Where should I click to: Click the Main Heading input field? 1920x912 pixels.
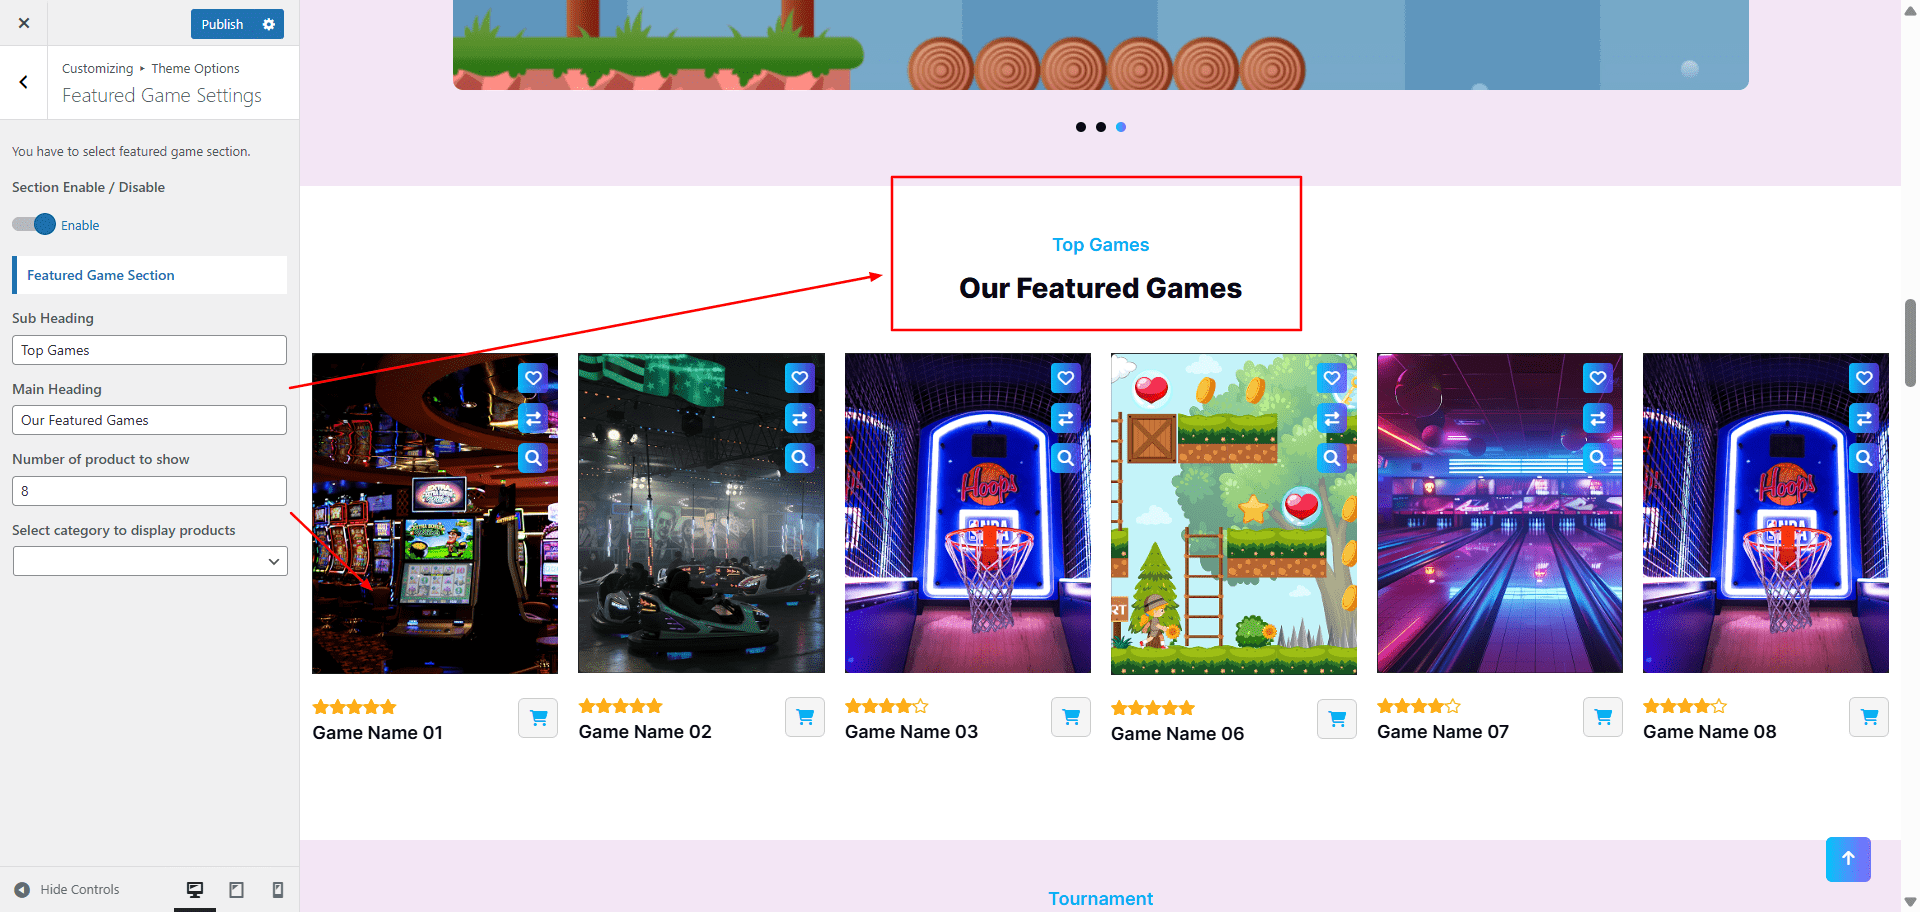pyautogui.click(x=150, y=420)
